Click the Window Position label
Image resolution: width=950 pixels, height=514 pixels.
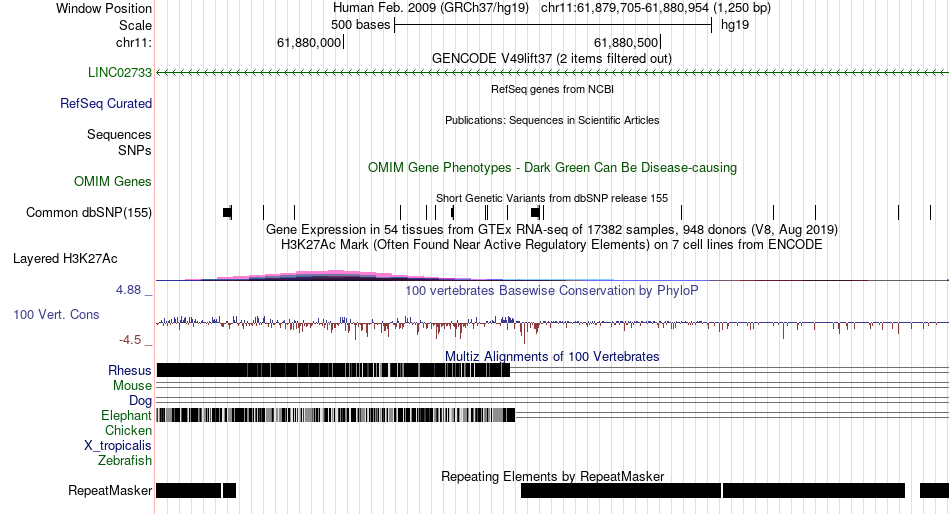click(x=104, y=8)
